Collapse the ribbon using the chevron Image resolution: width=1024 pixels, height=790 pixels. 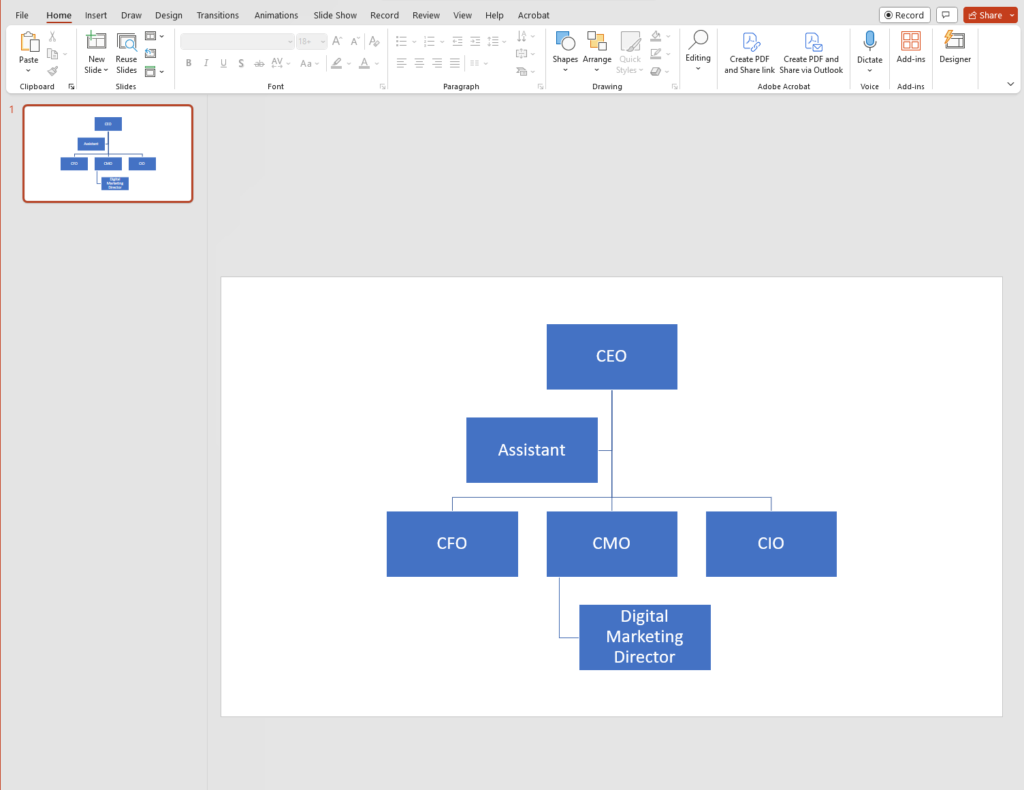click(1010, 84)
